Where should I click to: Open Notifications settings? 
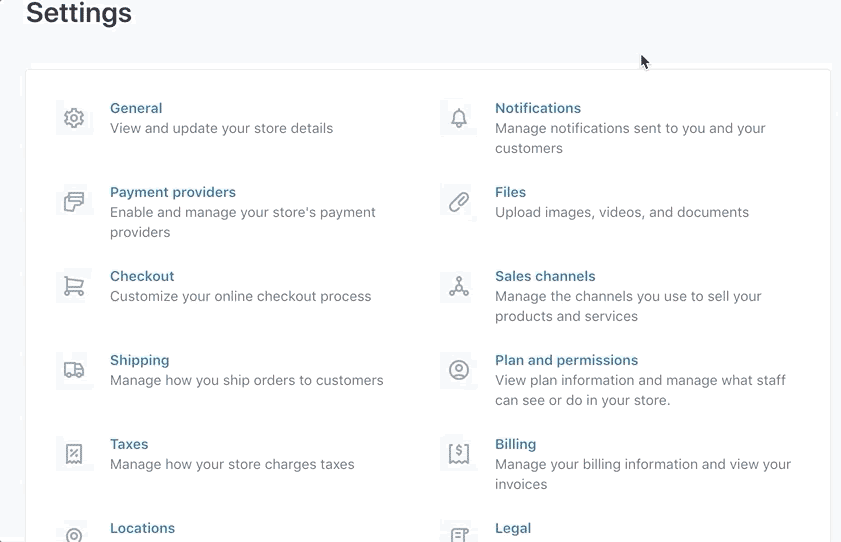pyautogui.click(x=537, y=108)
